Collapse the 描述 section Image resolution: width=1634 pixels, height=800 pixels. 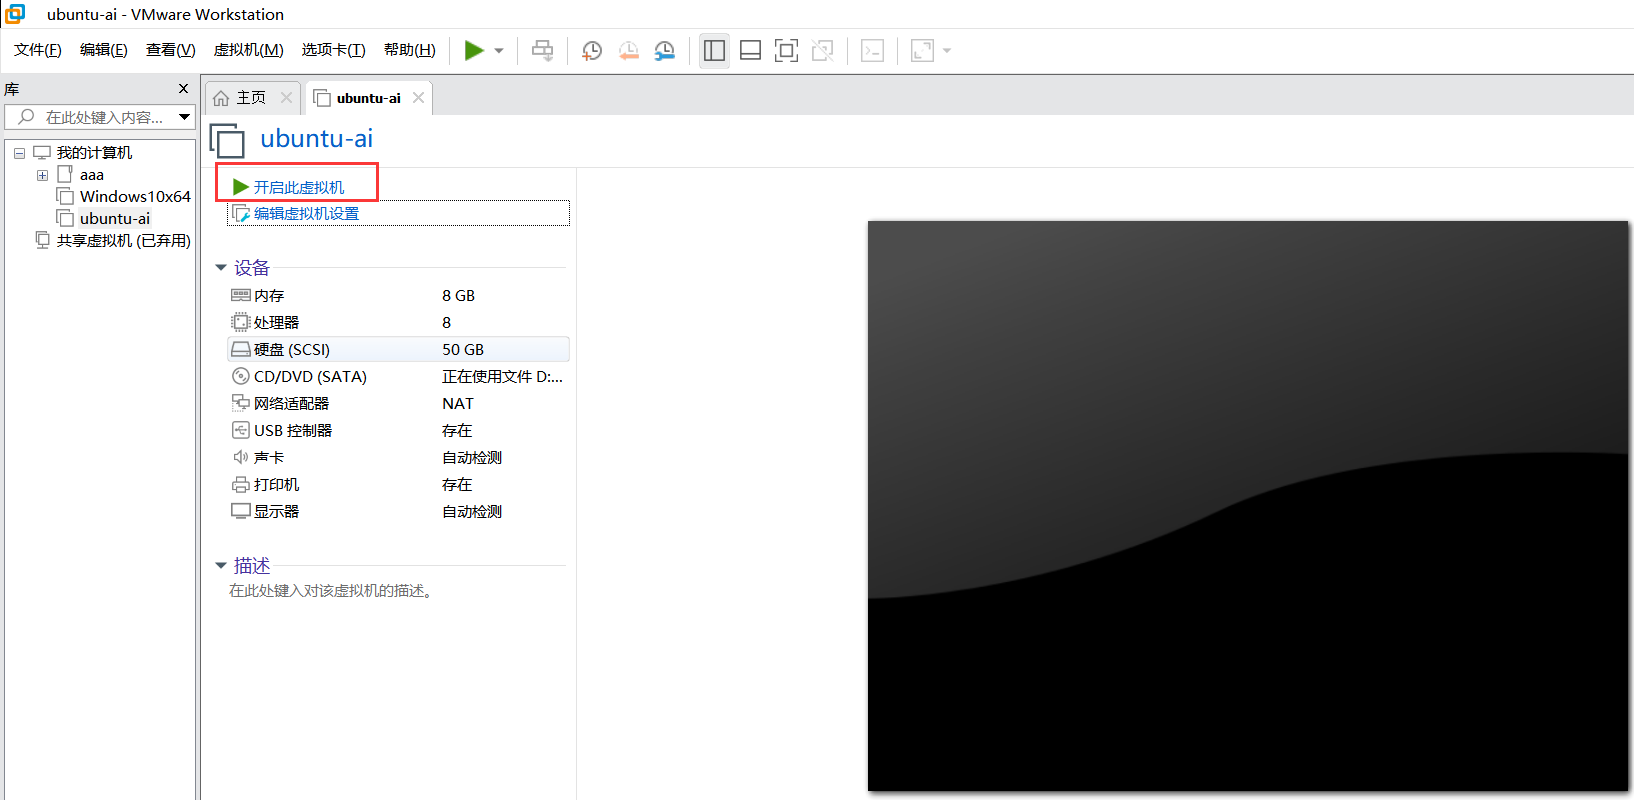[x=221, y=566]
